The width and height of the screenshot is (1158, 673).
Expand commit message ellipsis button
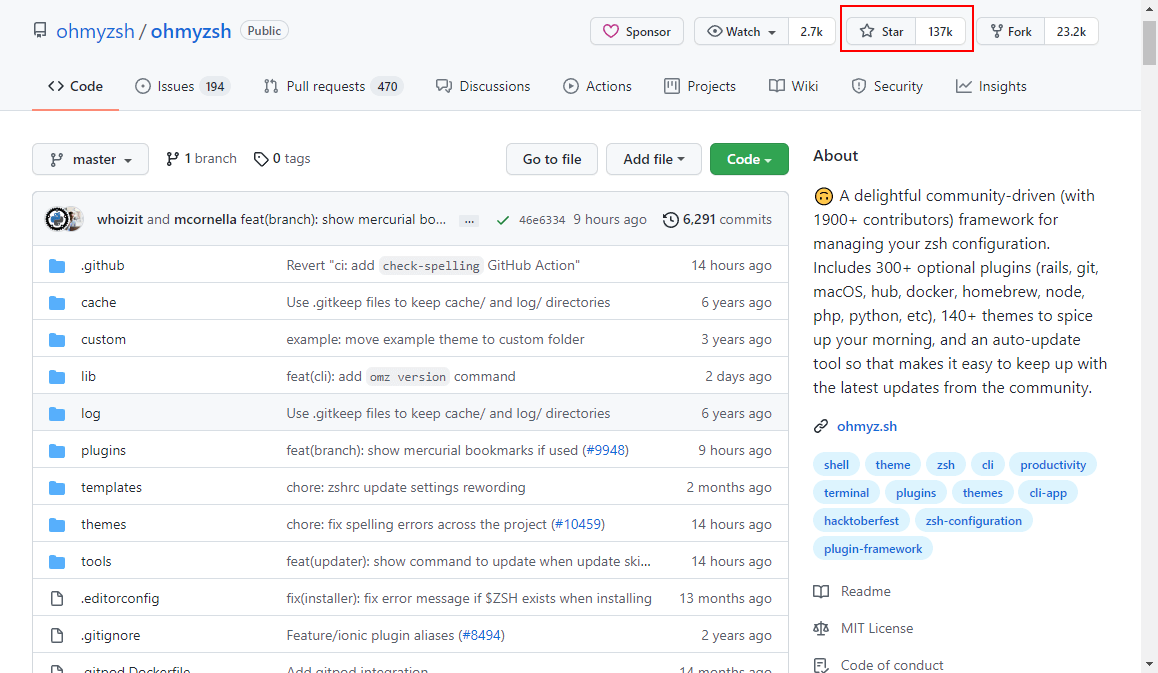tap(469, 220)
